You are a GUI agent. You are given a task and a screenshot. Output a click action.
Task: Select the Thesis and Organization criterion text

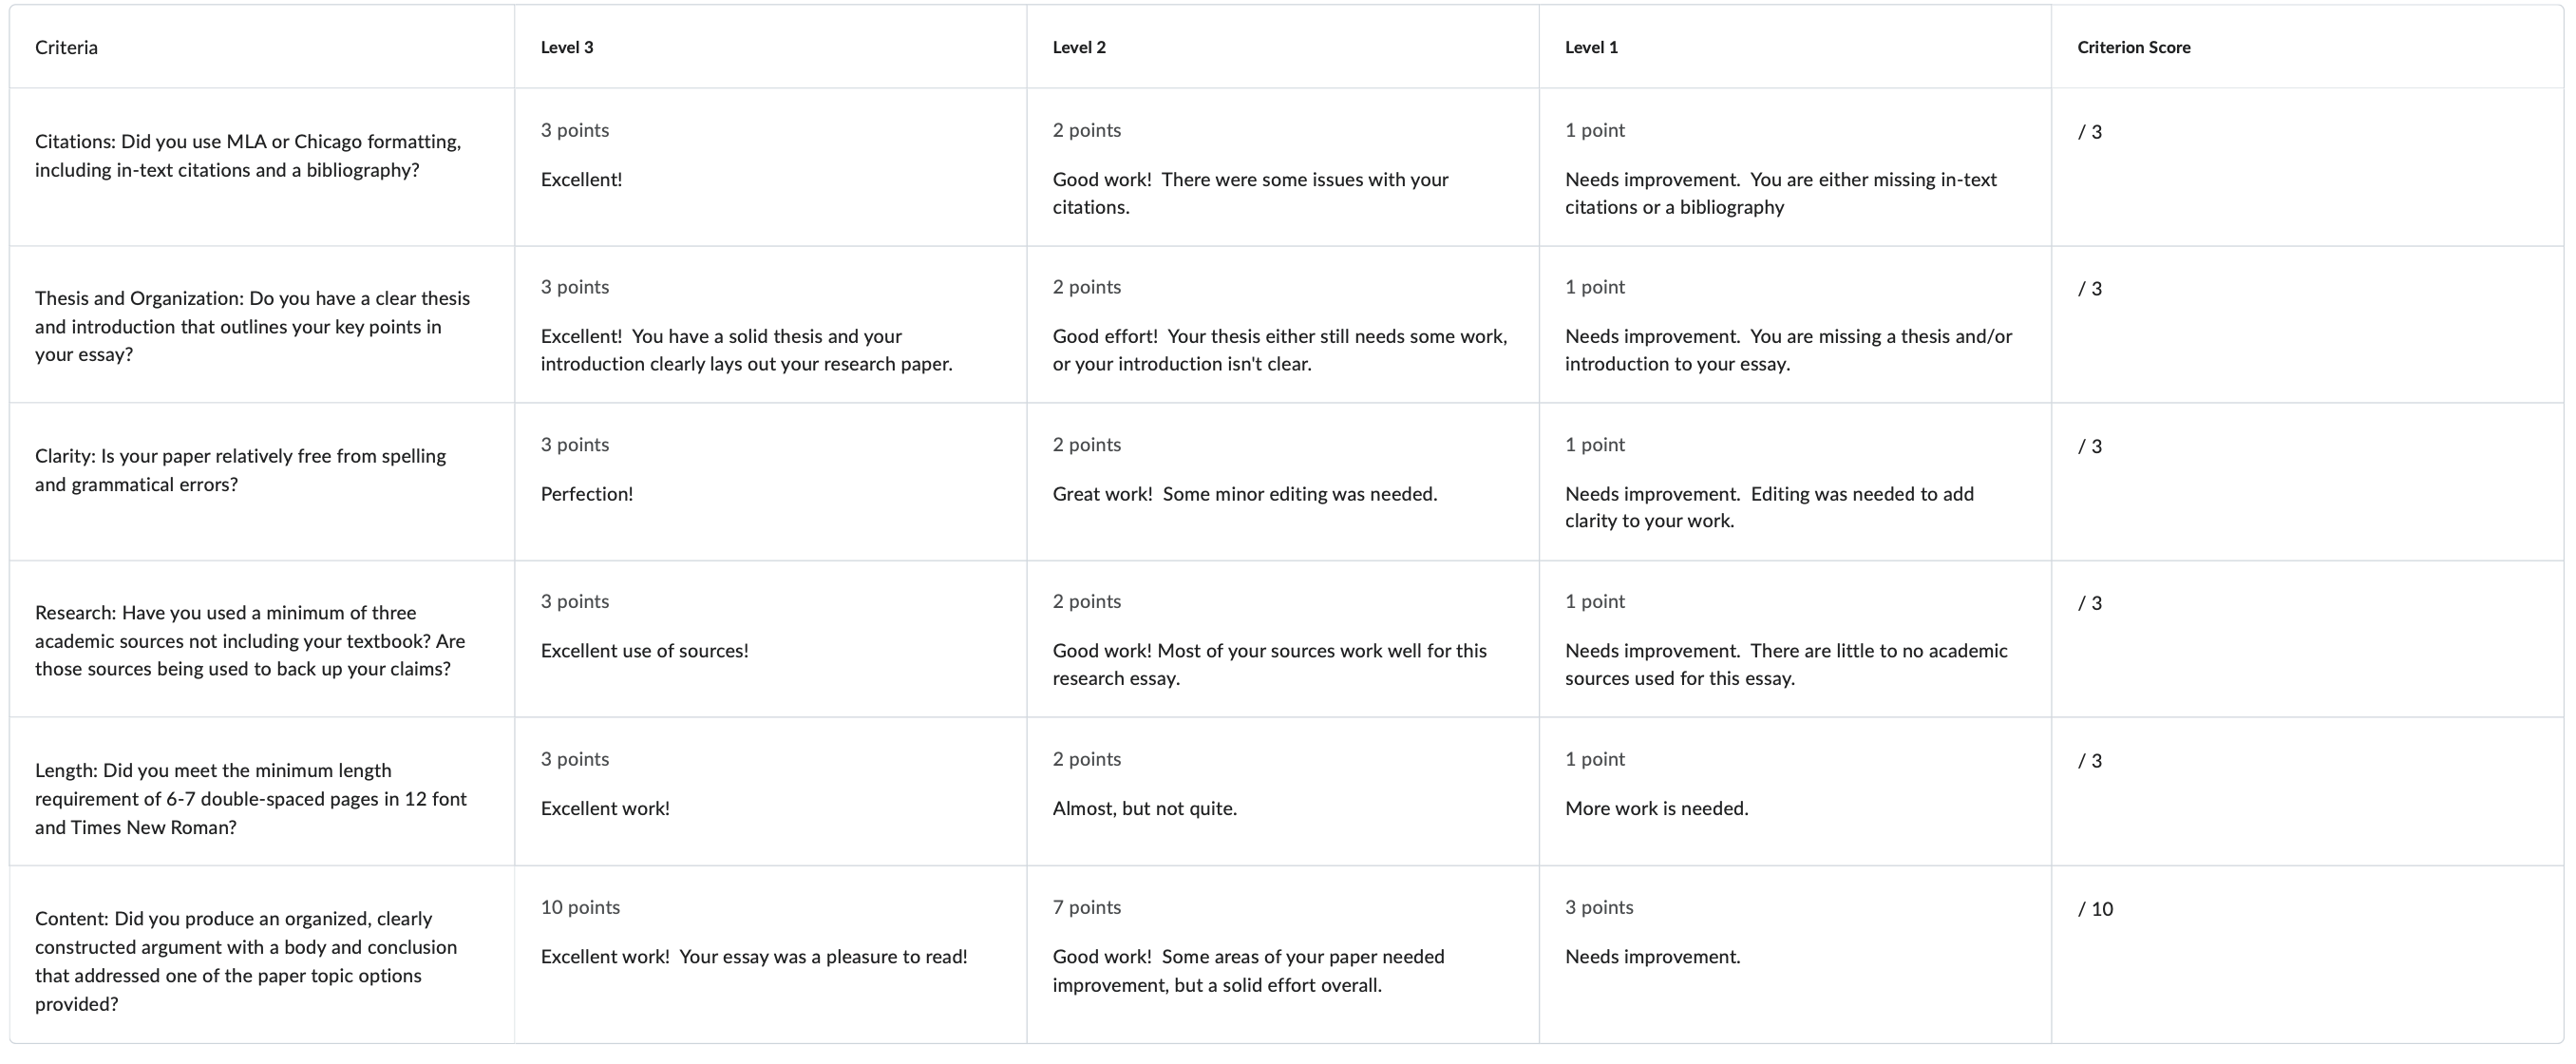pos(252,326)
